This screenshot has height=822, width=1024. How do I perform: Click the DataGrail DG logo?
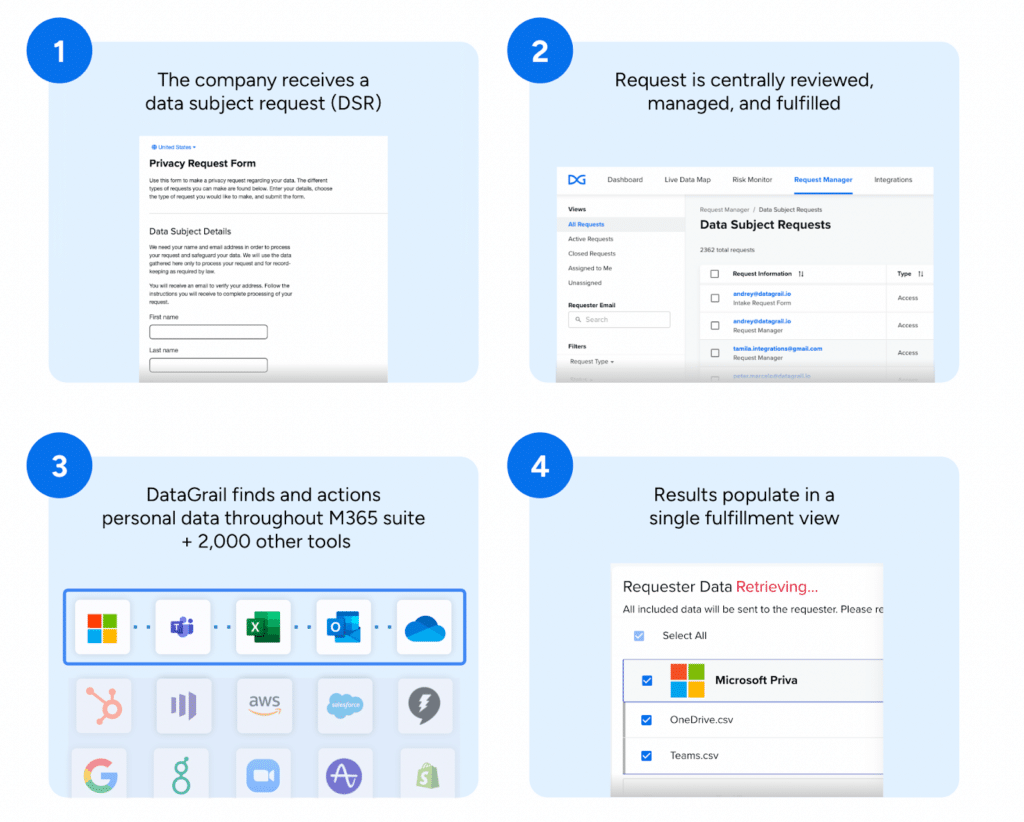[x=576, y=179]
